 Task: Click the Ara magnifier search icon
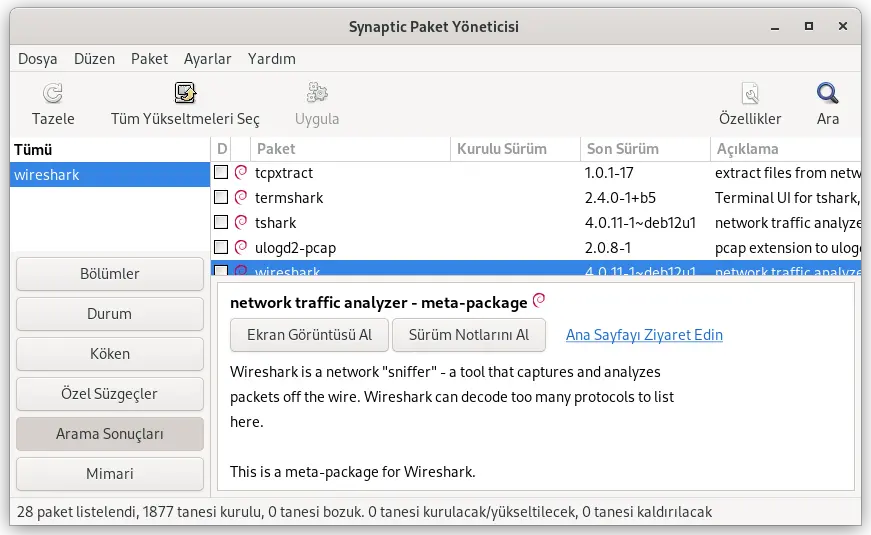pos(827,93)
